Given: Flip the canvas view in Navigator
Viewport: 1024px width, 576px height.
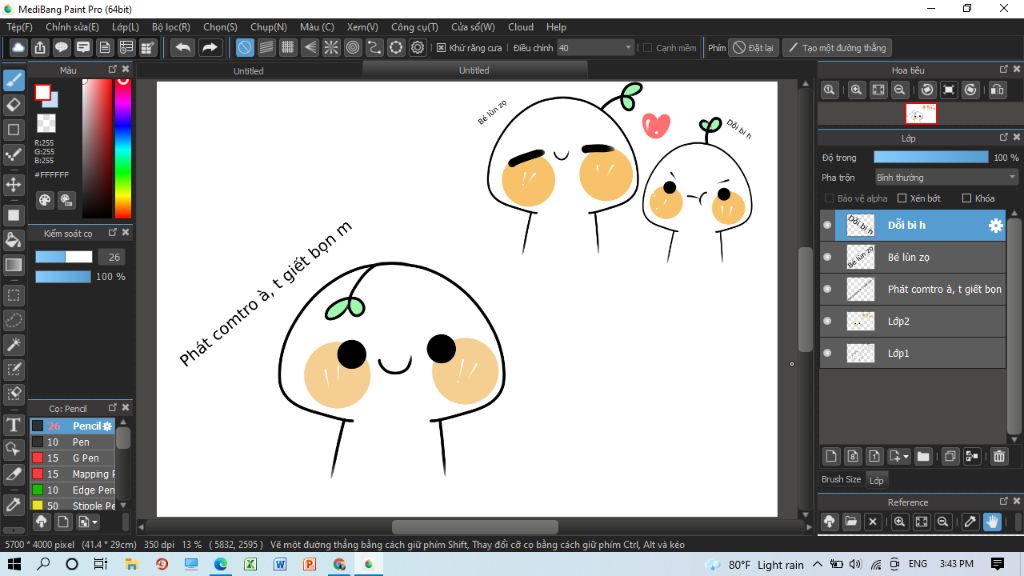Looking at the screenshot, I should coord(997,90).
